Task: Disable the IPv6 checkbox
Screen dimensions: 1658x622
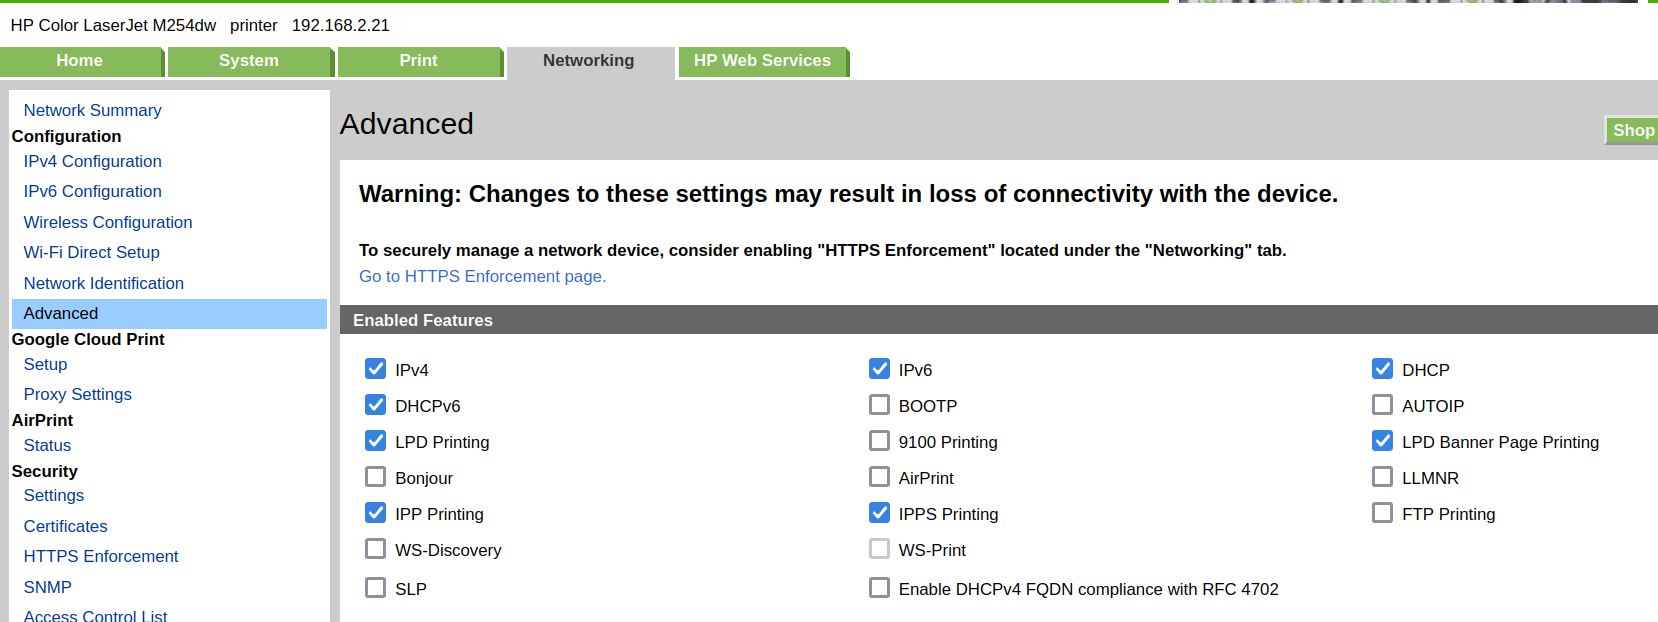Action: (x=879, y=369)
